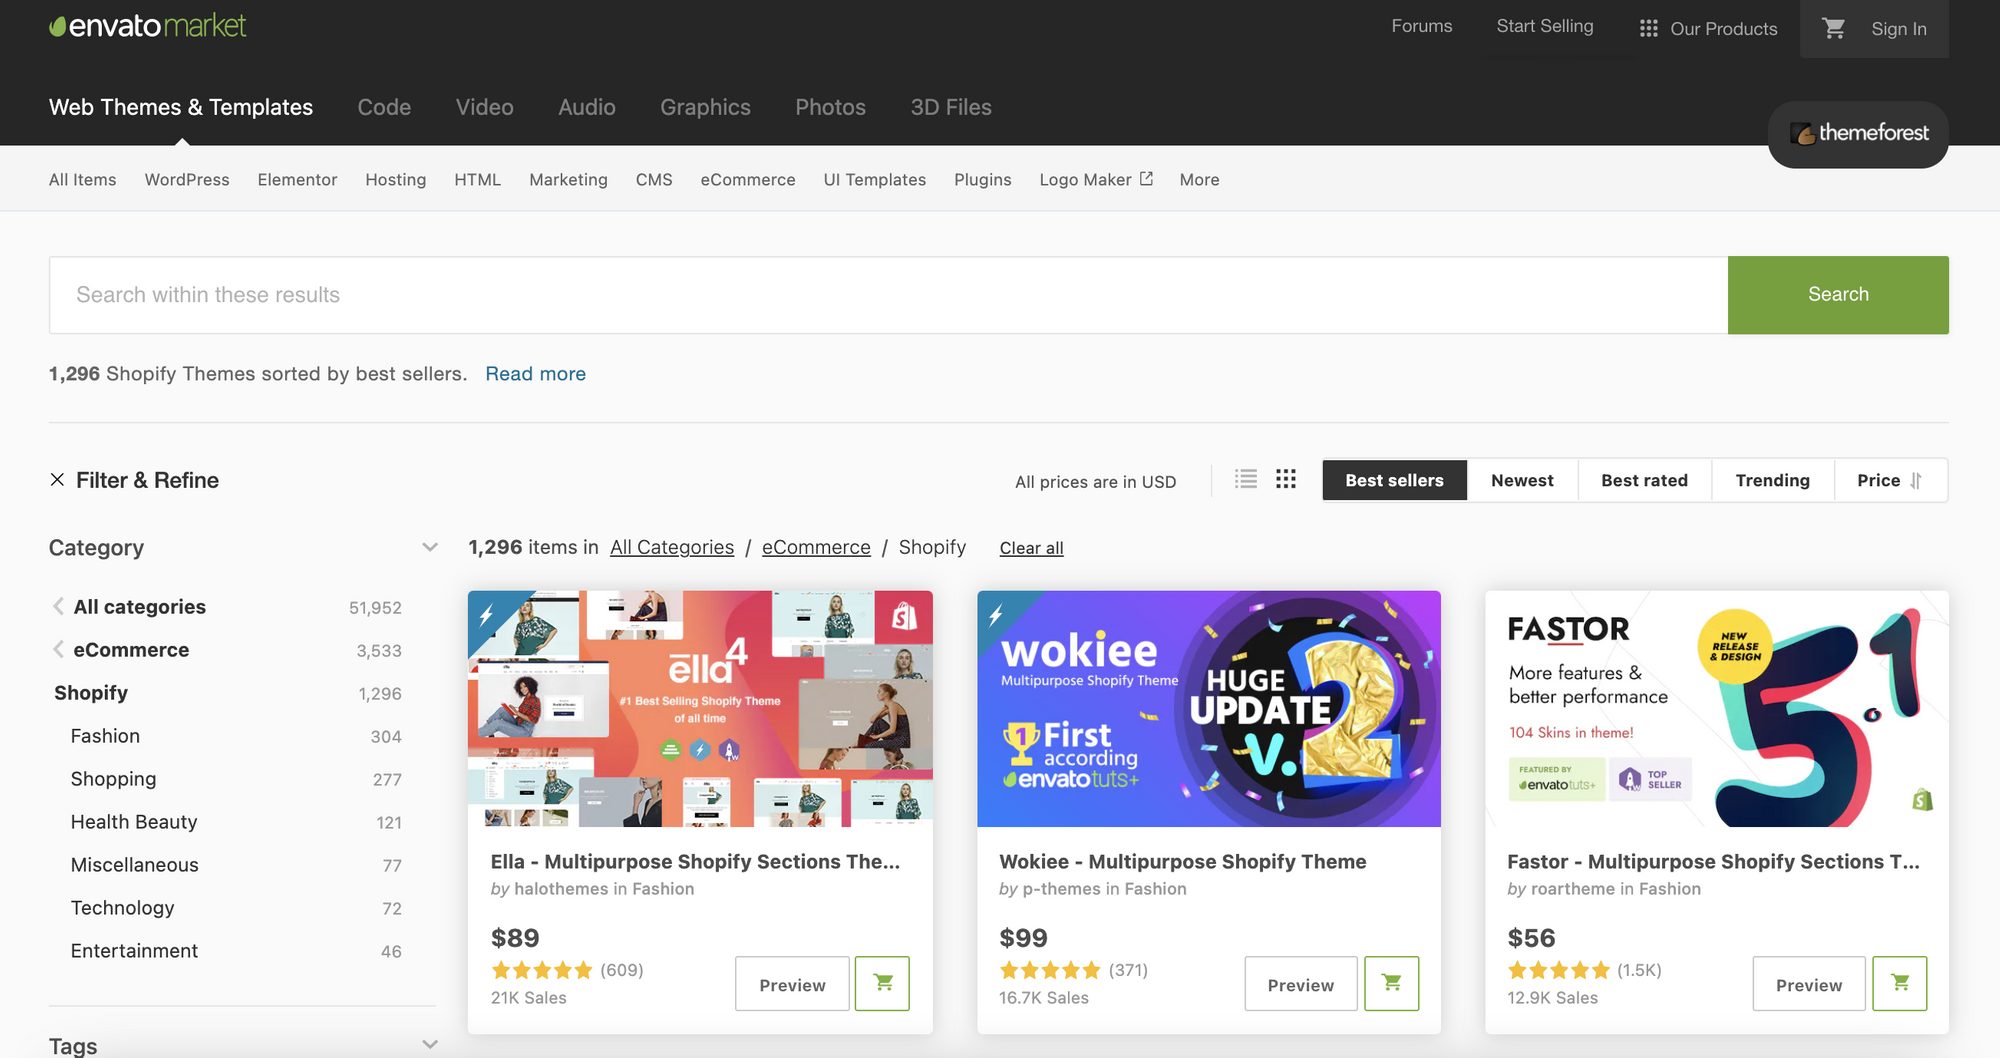This screenshot has height=1058, width=2000.
Task: Add Wokiee theme to cart
Action: tap(1392, 984)
